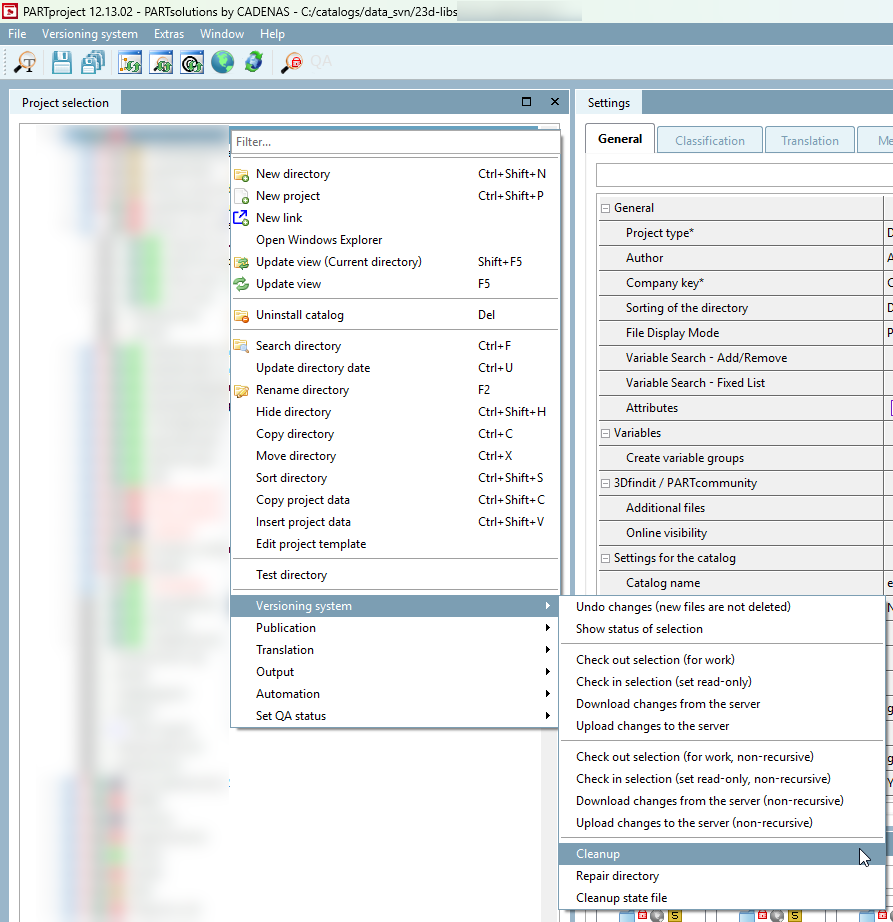
Task: Select Check out selection (for work)
Action: click(x=722, y=660)
